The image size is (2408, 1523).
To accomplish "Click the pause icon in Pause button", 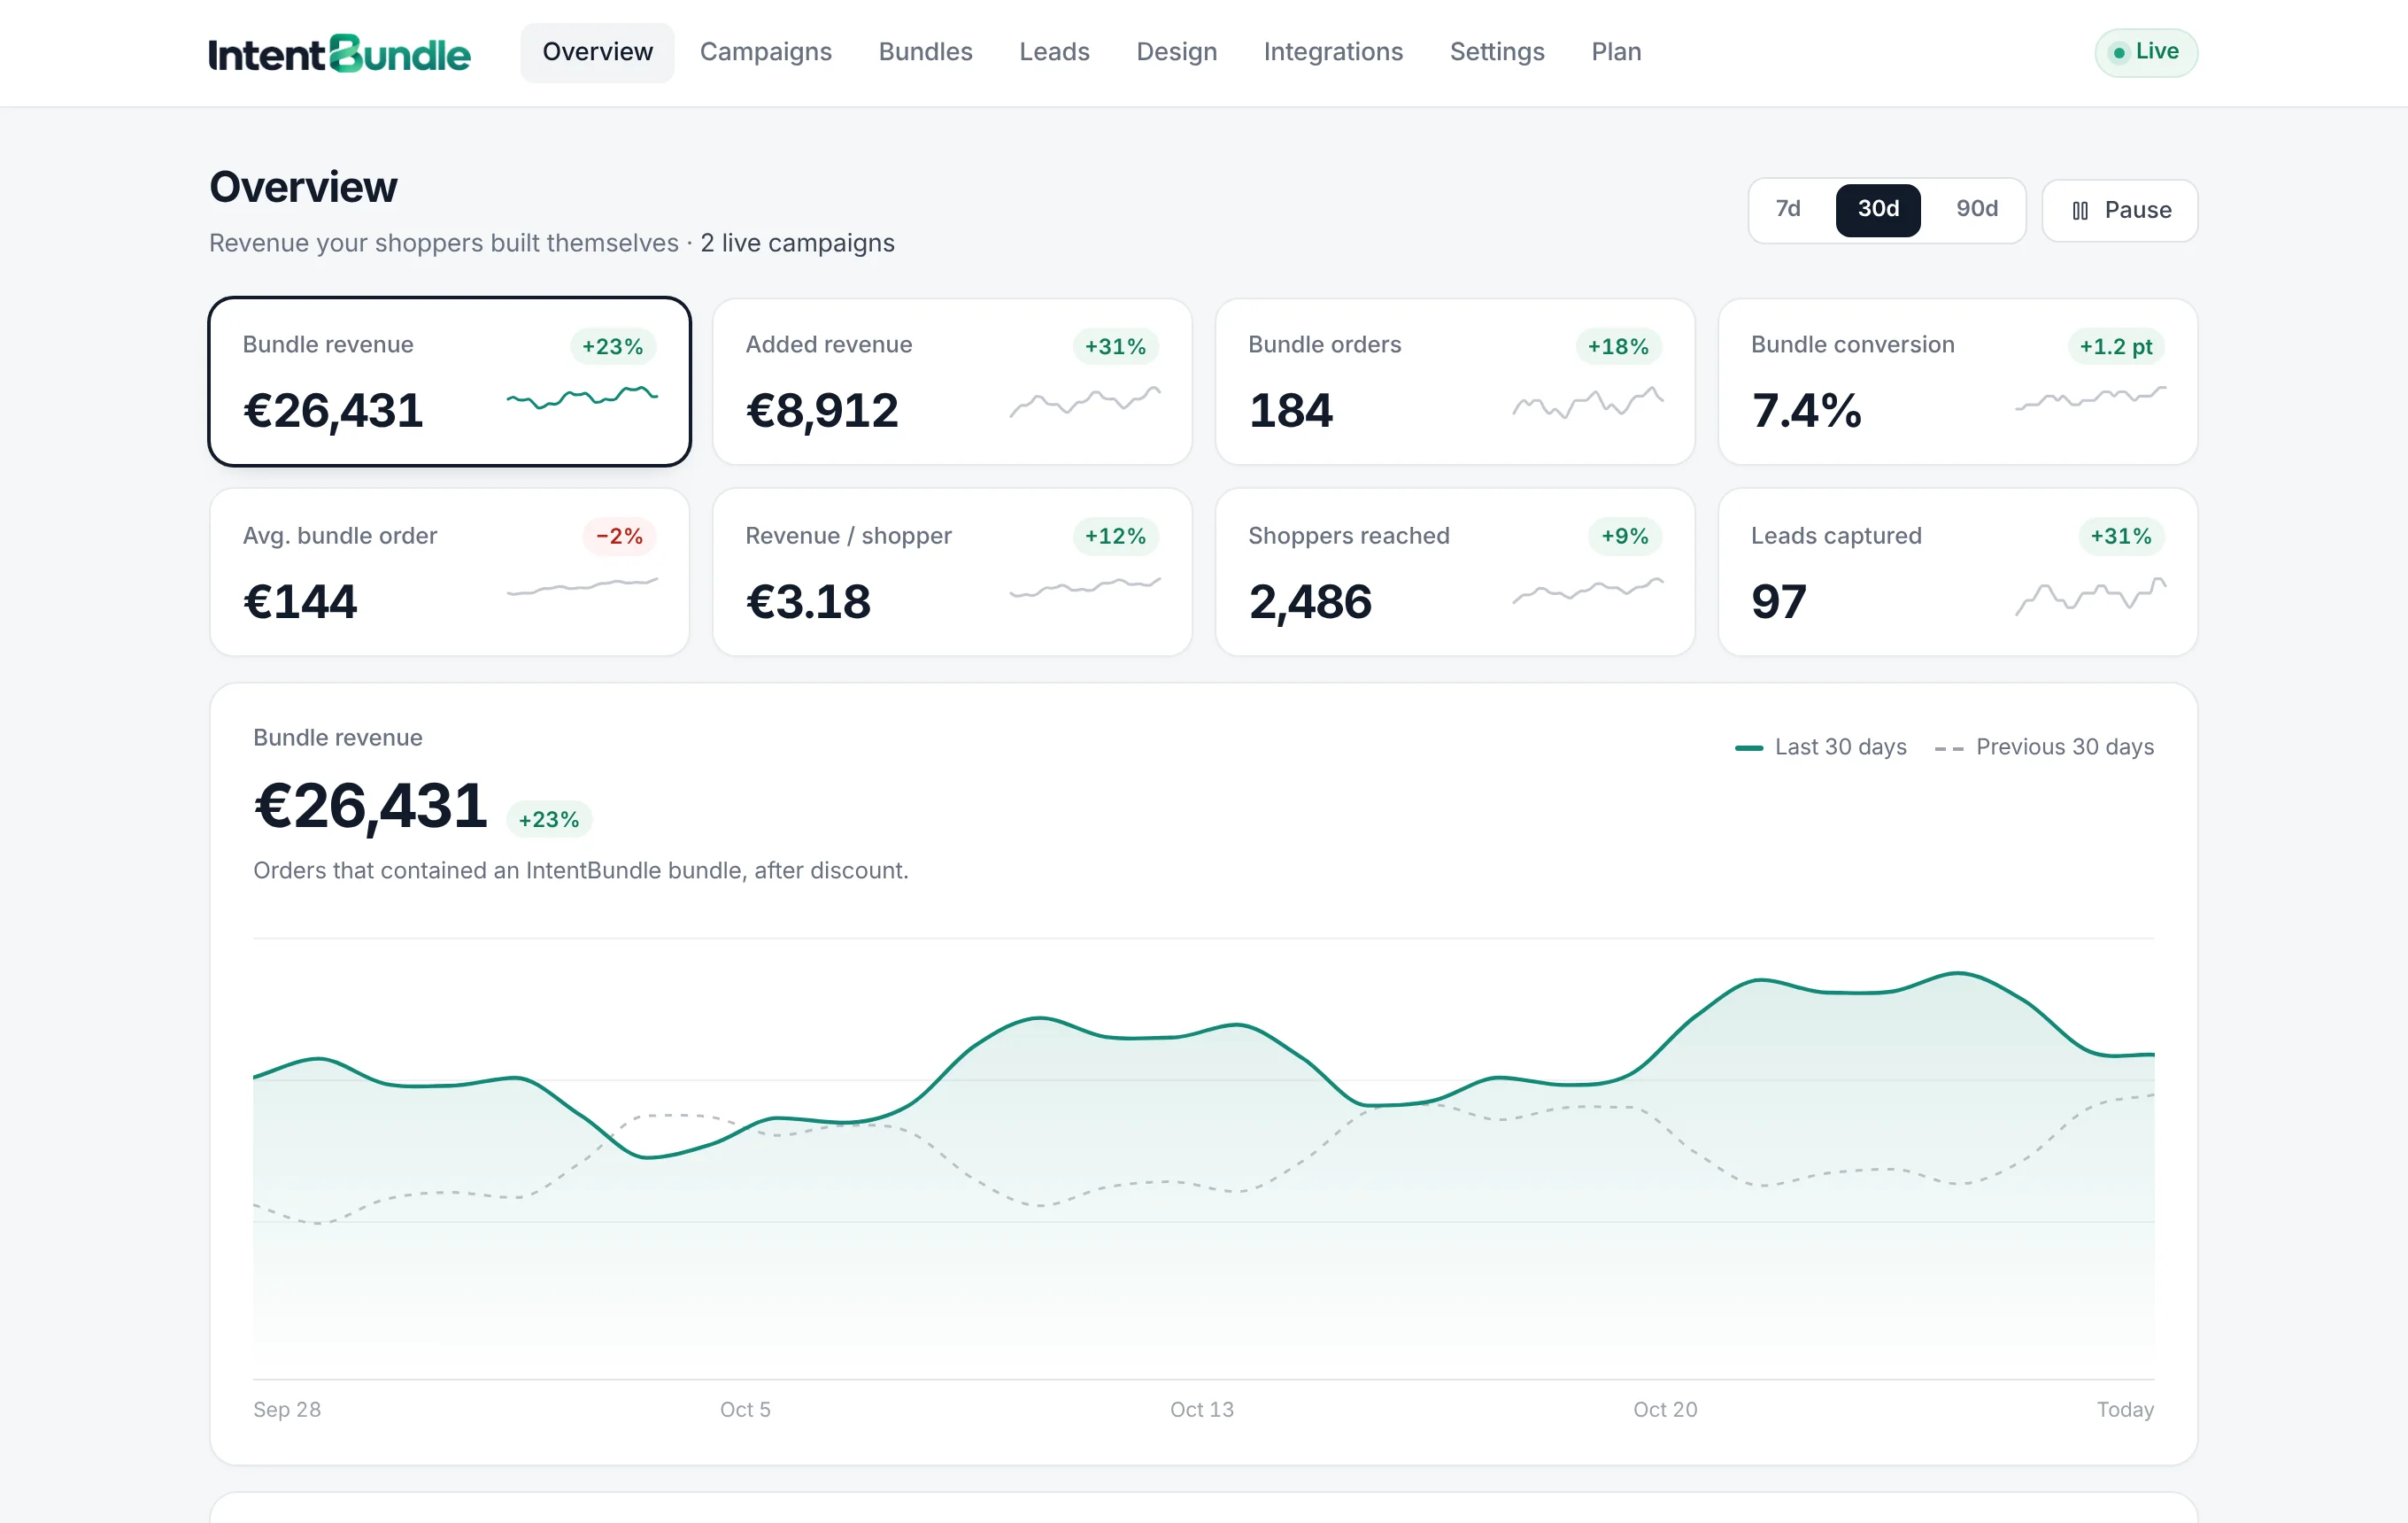I will [2080, 210].
